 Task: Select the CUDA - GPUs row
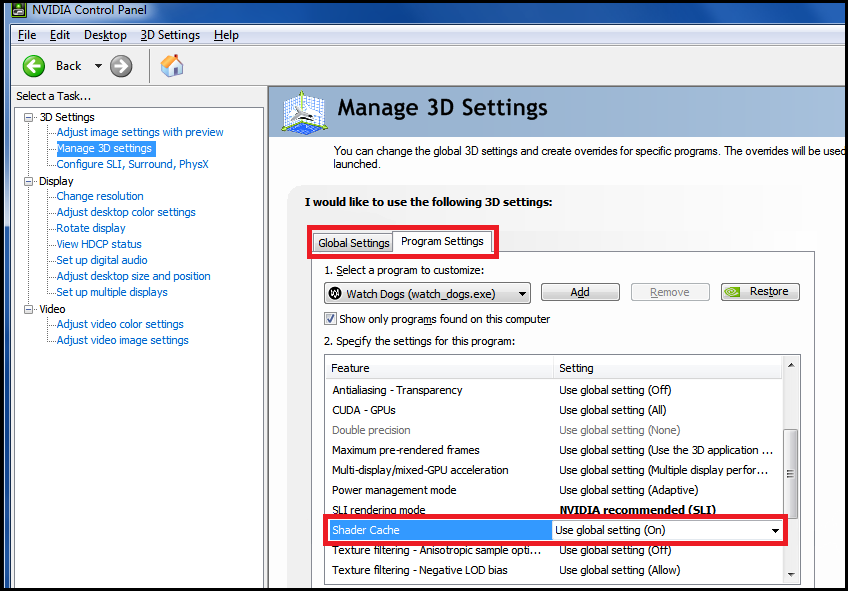[x=553, y=410]
